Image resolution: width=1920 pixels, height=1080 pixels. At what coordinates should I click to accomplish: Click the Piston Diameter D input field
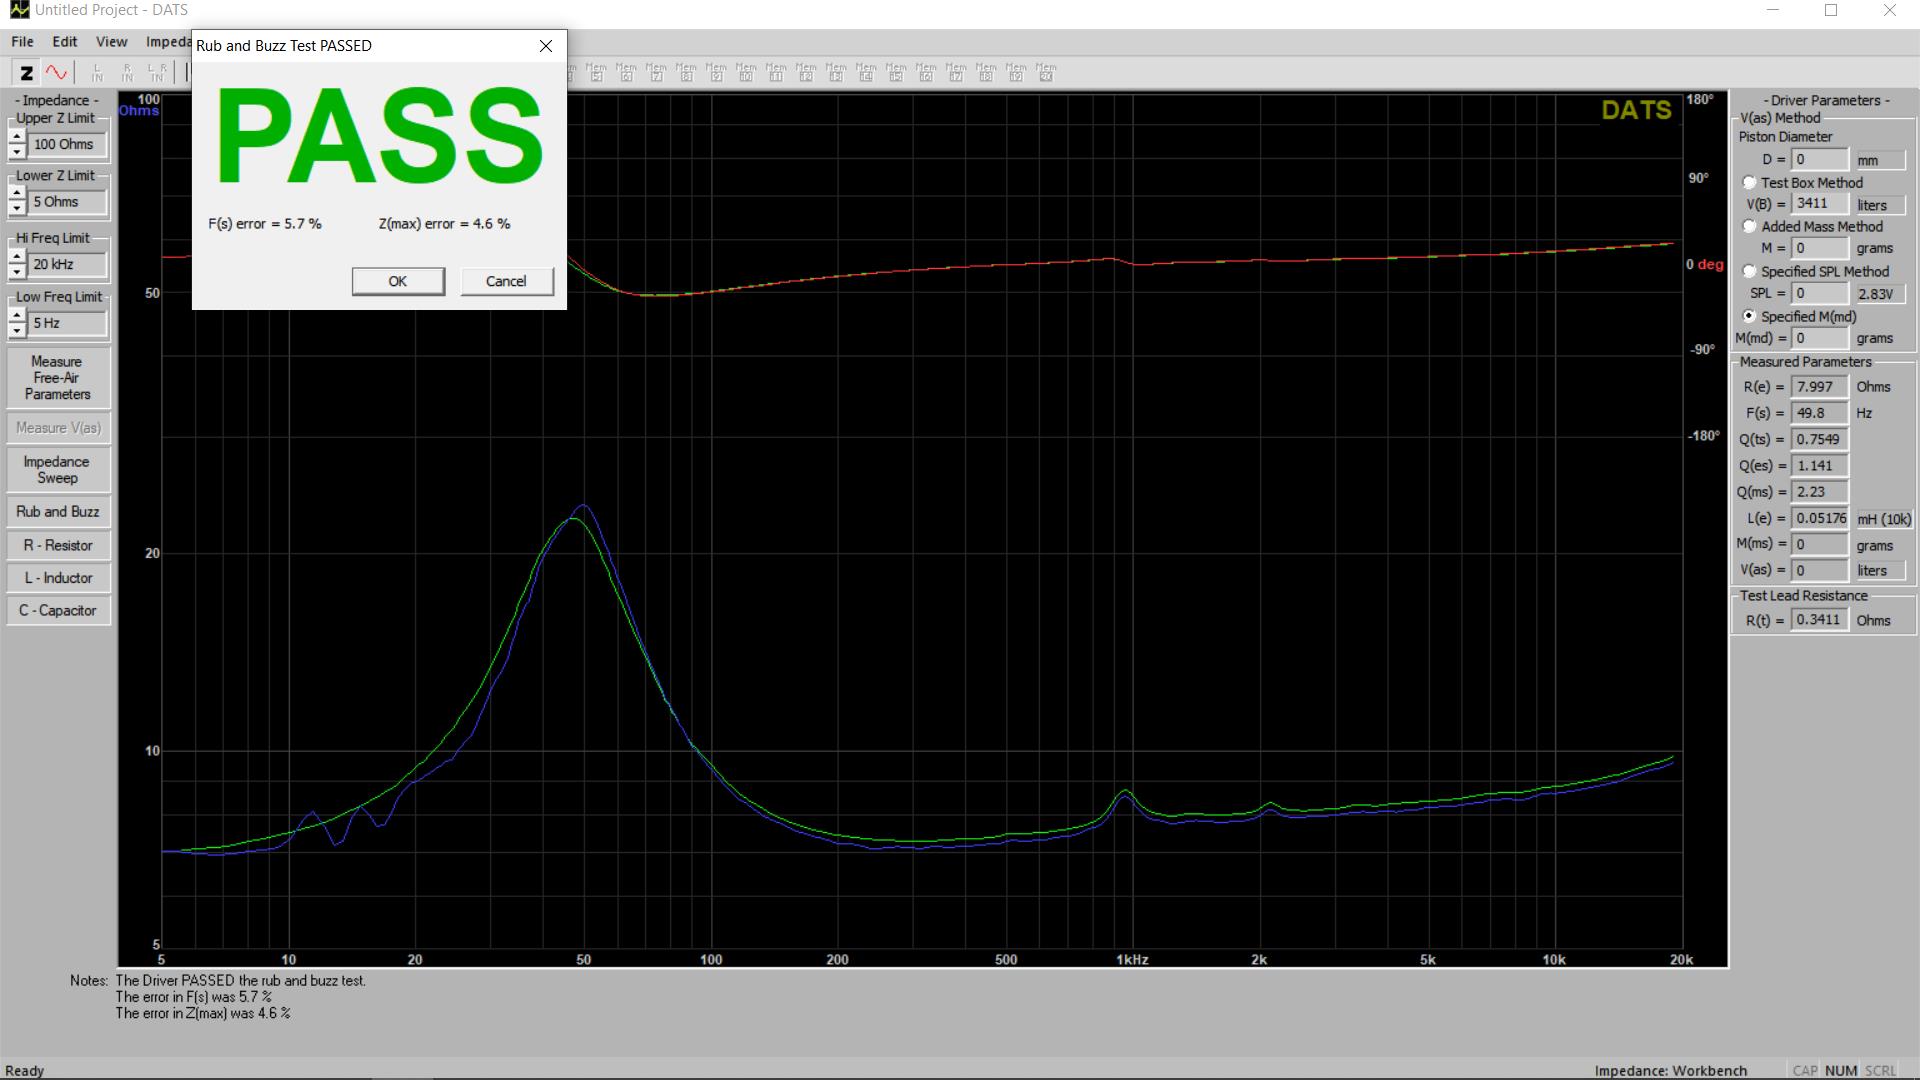coord(1820,159)
